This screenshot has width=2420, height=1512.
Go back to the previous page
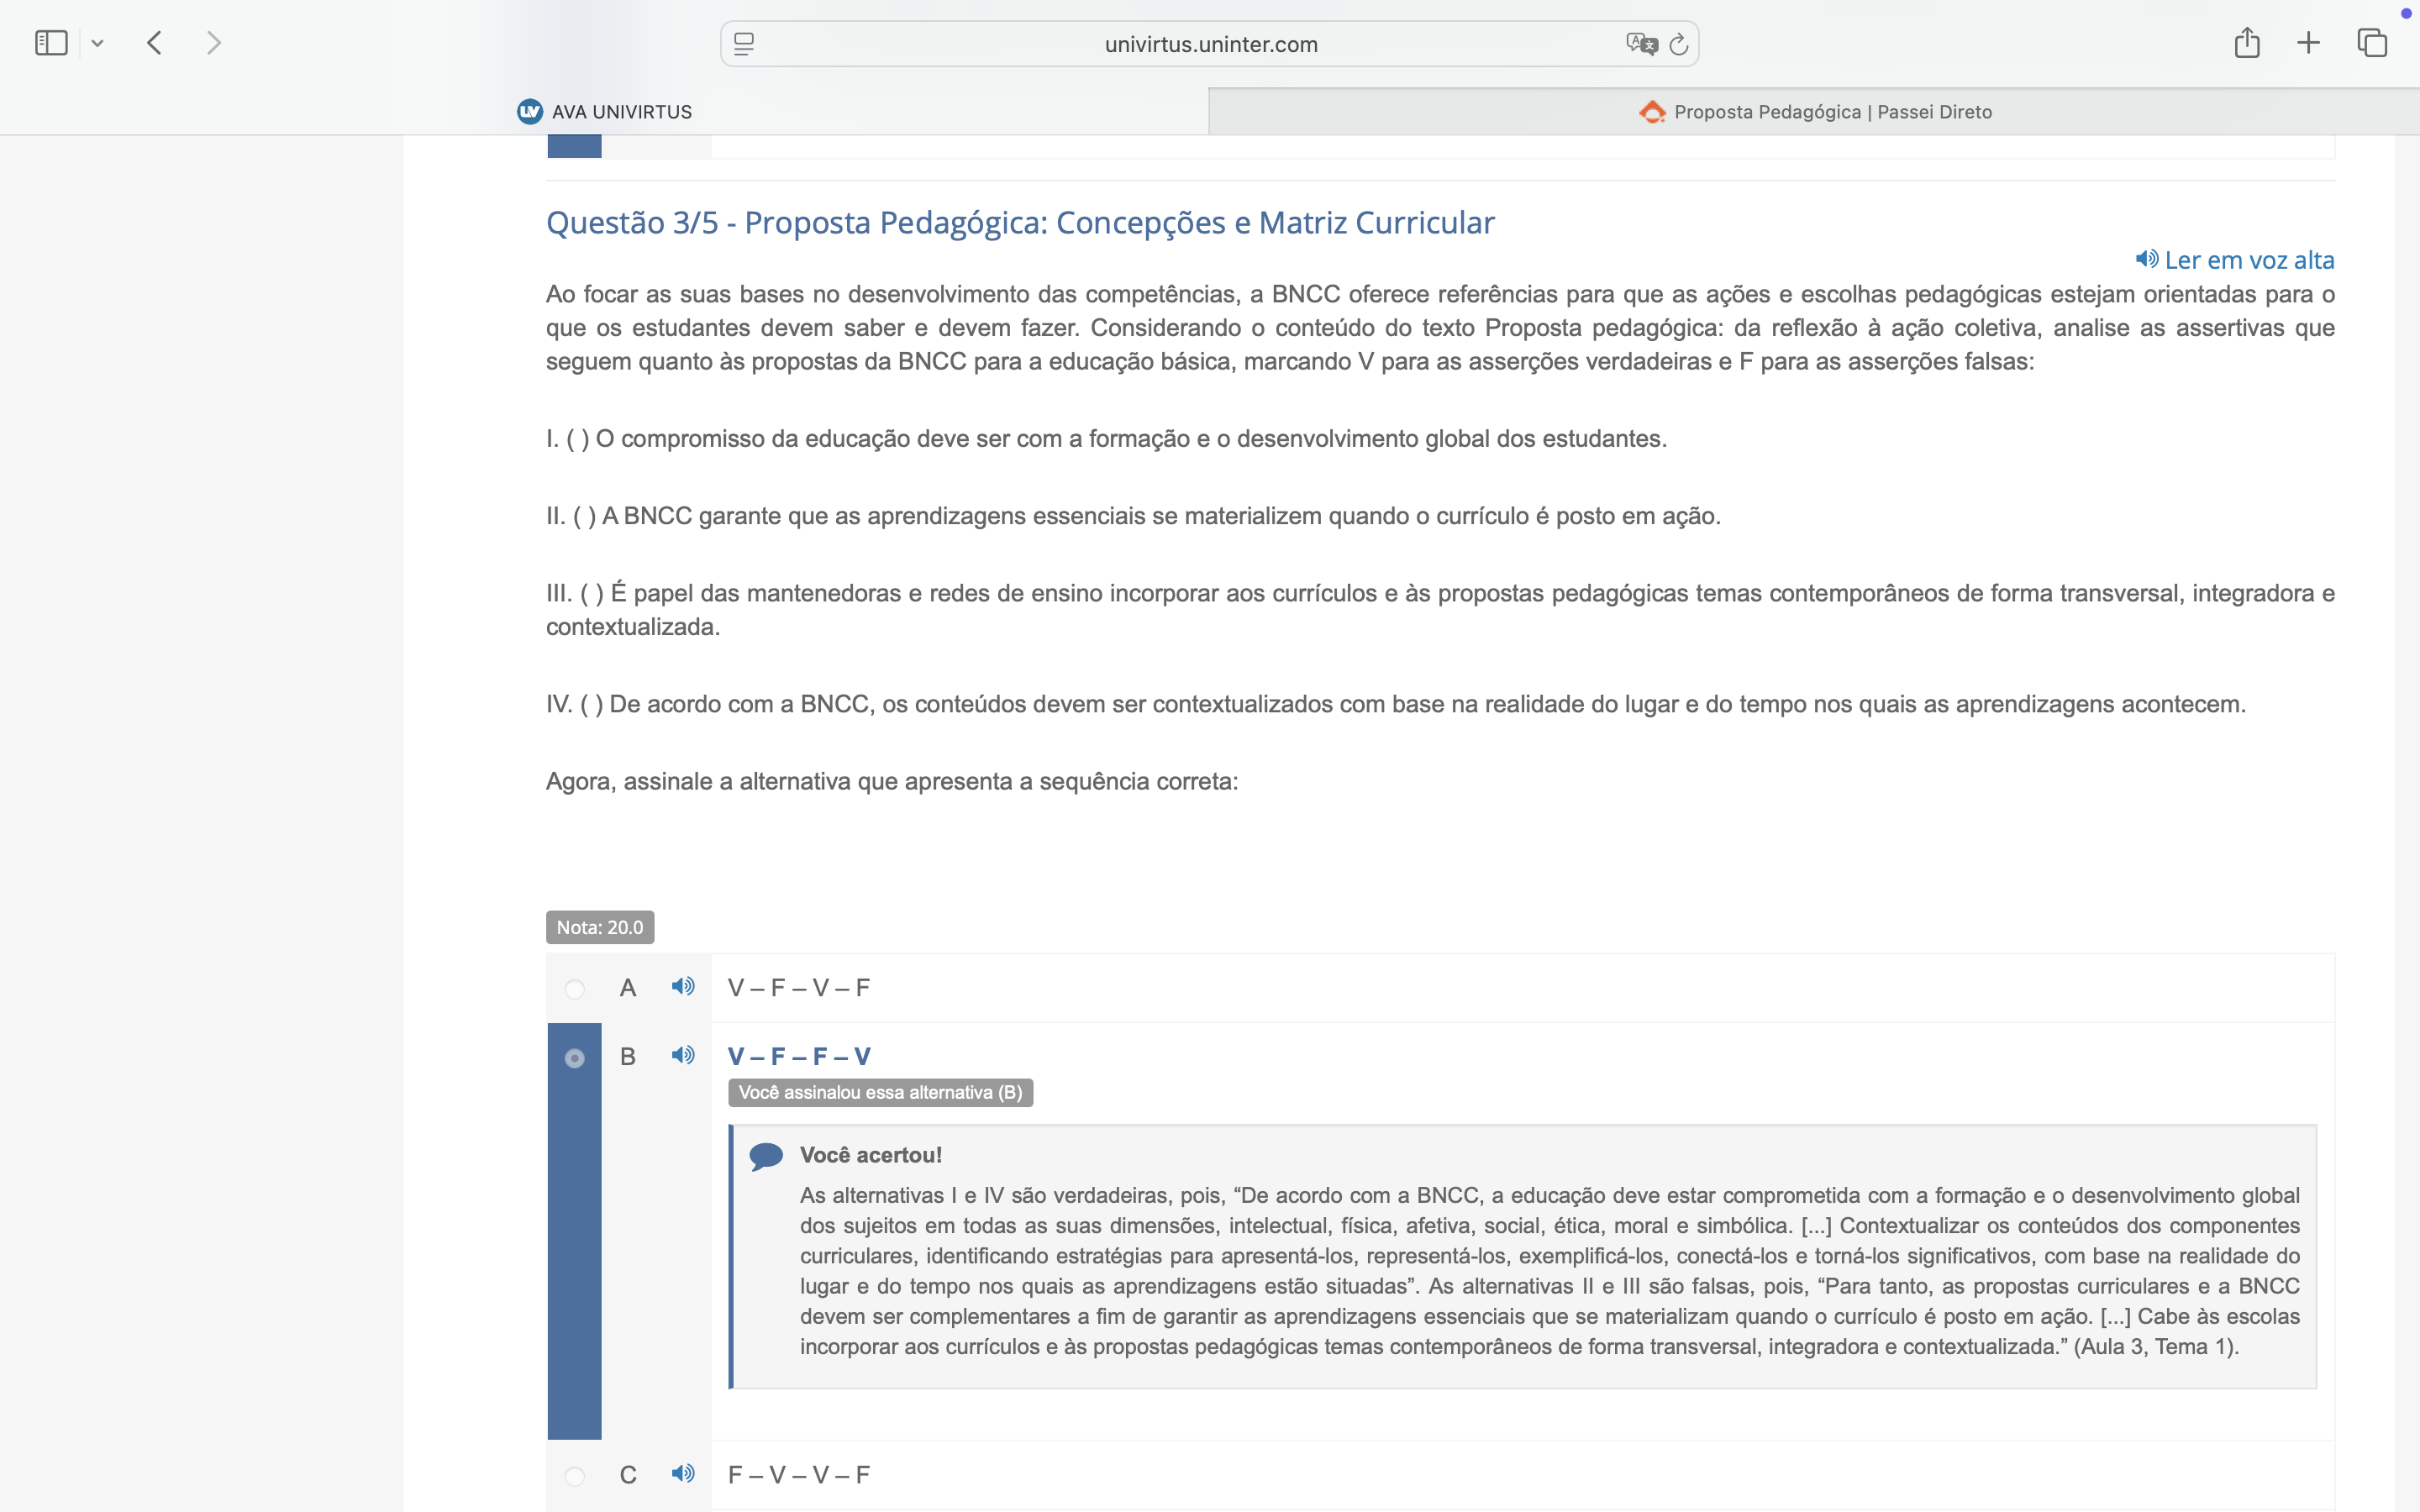154,43
